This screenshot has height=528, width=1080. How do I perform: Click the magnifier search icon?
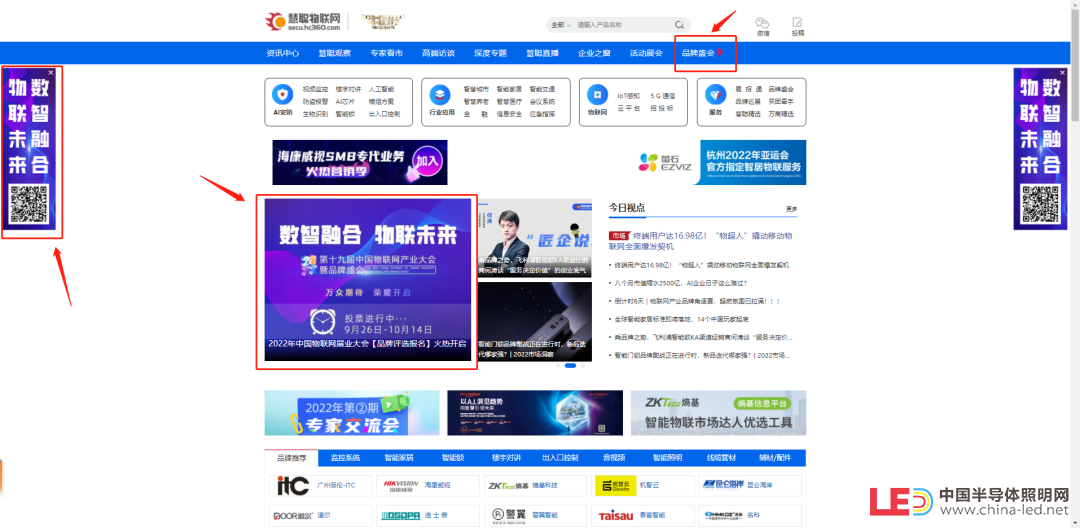[x=679, y=25]
